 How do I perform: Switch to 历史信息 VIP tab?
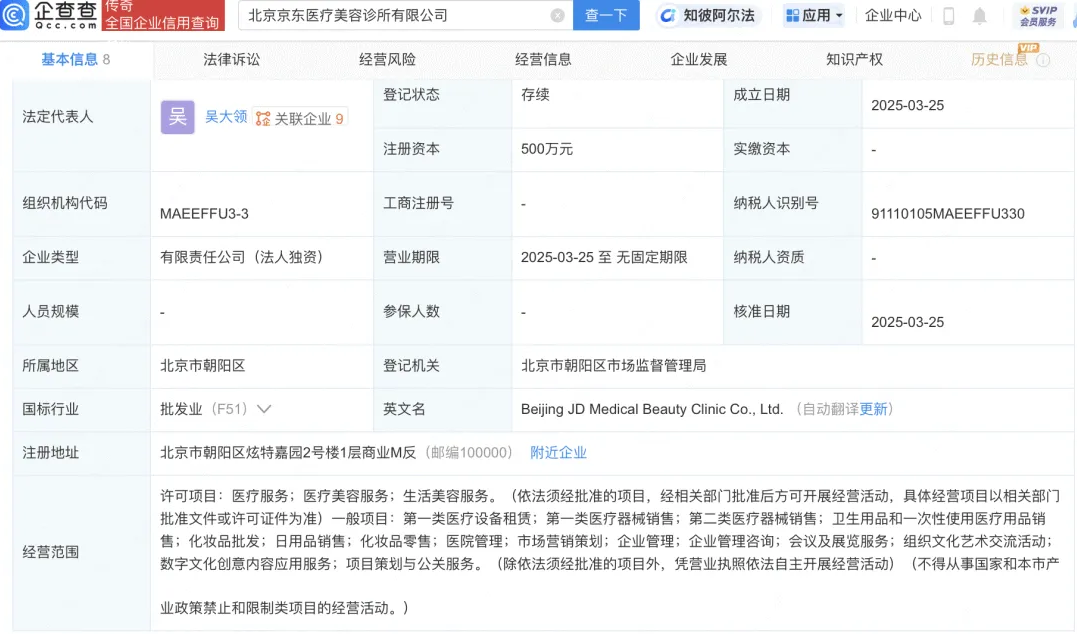tap(999, 60)
